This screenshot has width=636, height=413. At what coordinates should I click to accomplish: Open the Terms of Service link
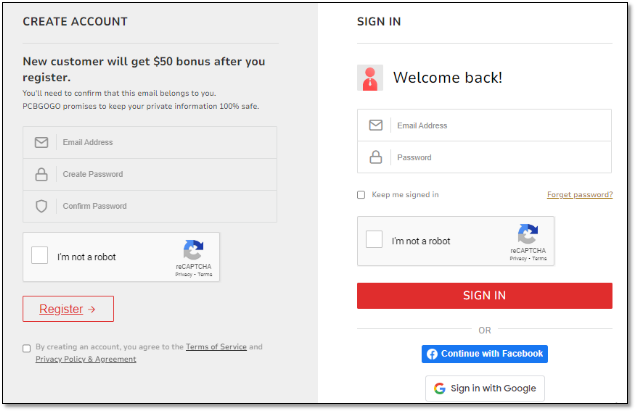(216, 347)
